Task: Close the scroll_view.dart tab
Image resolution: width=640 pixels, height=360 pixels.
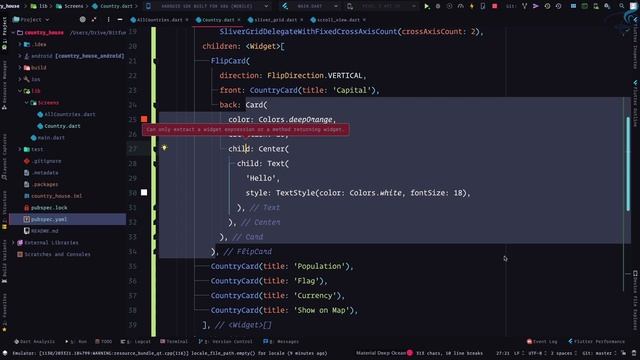Action: (x=364, y=20)
